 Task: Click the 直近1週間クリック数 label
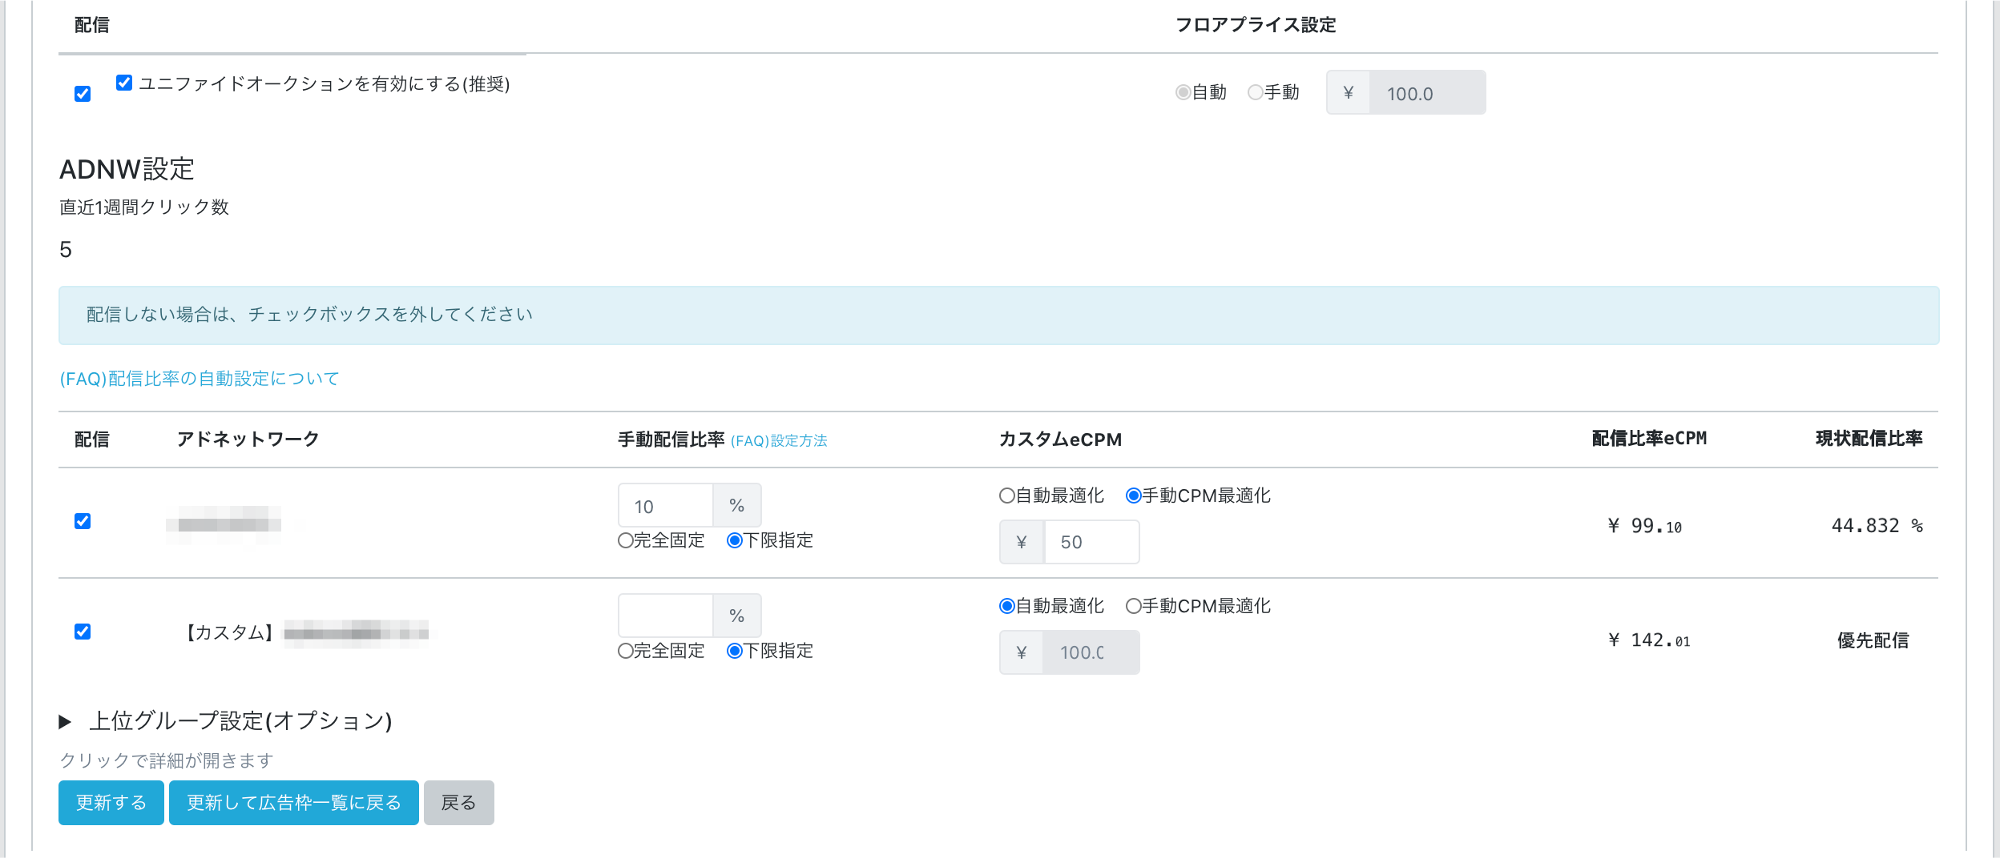(144, 207)
